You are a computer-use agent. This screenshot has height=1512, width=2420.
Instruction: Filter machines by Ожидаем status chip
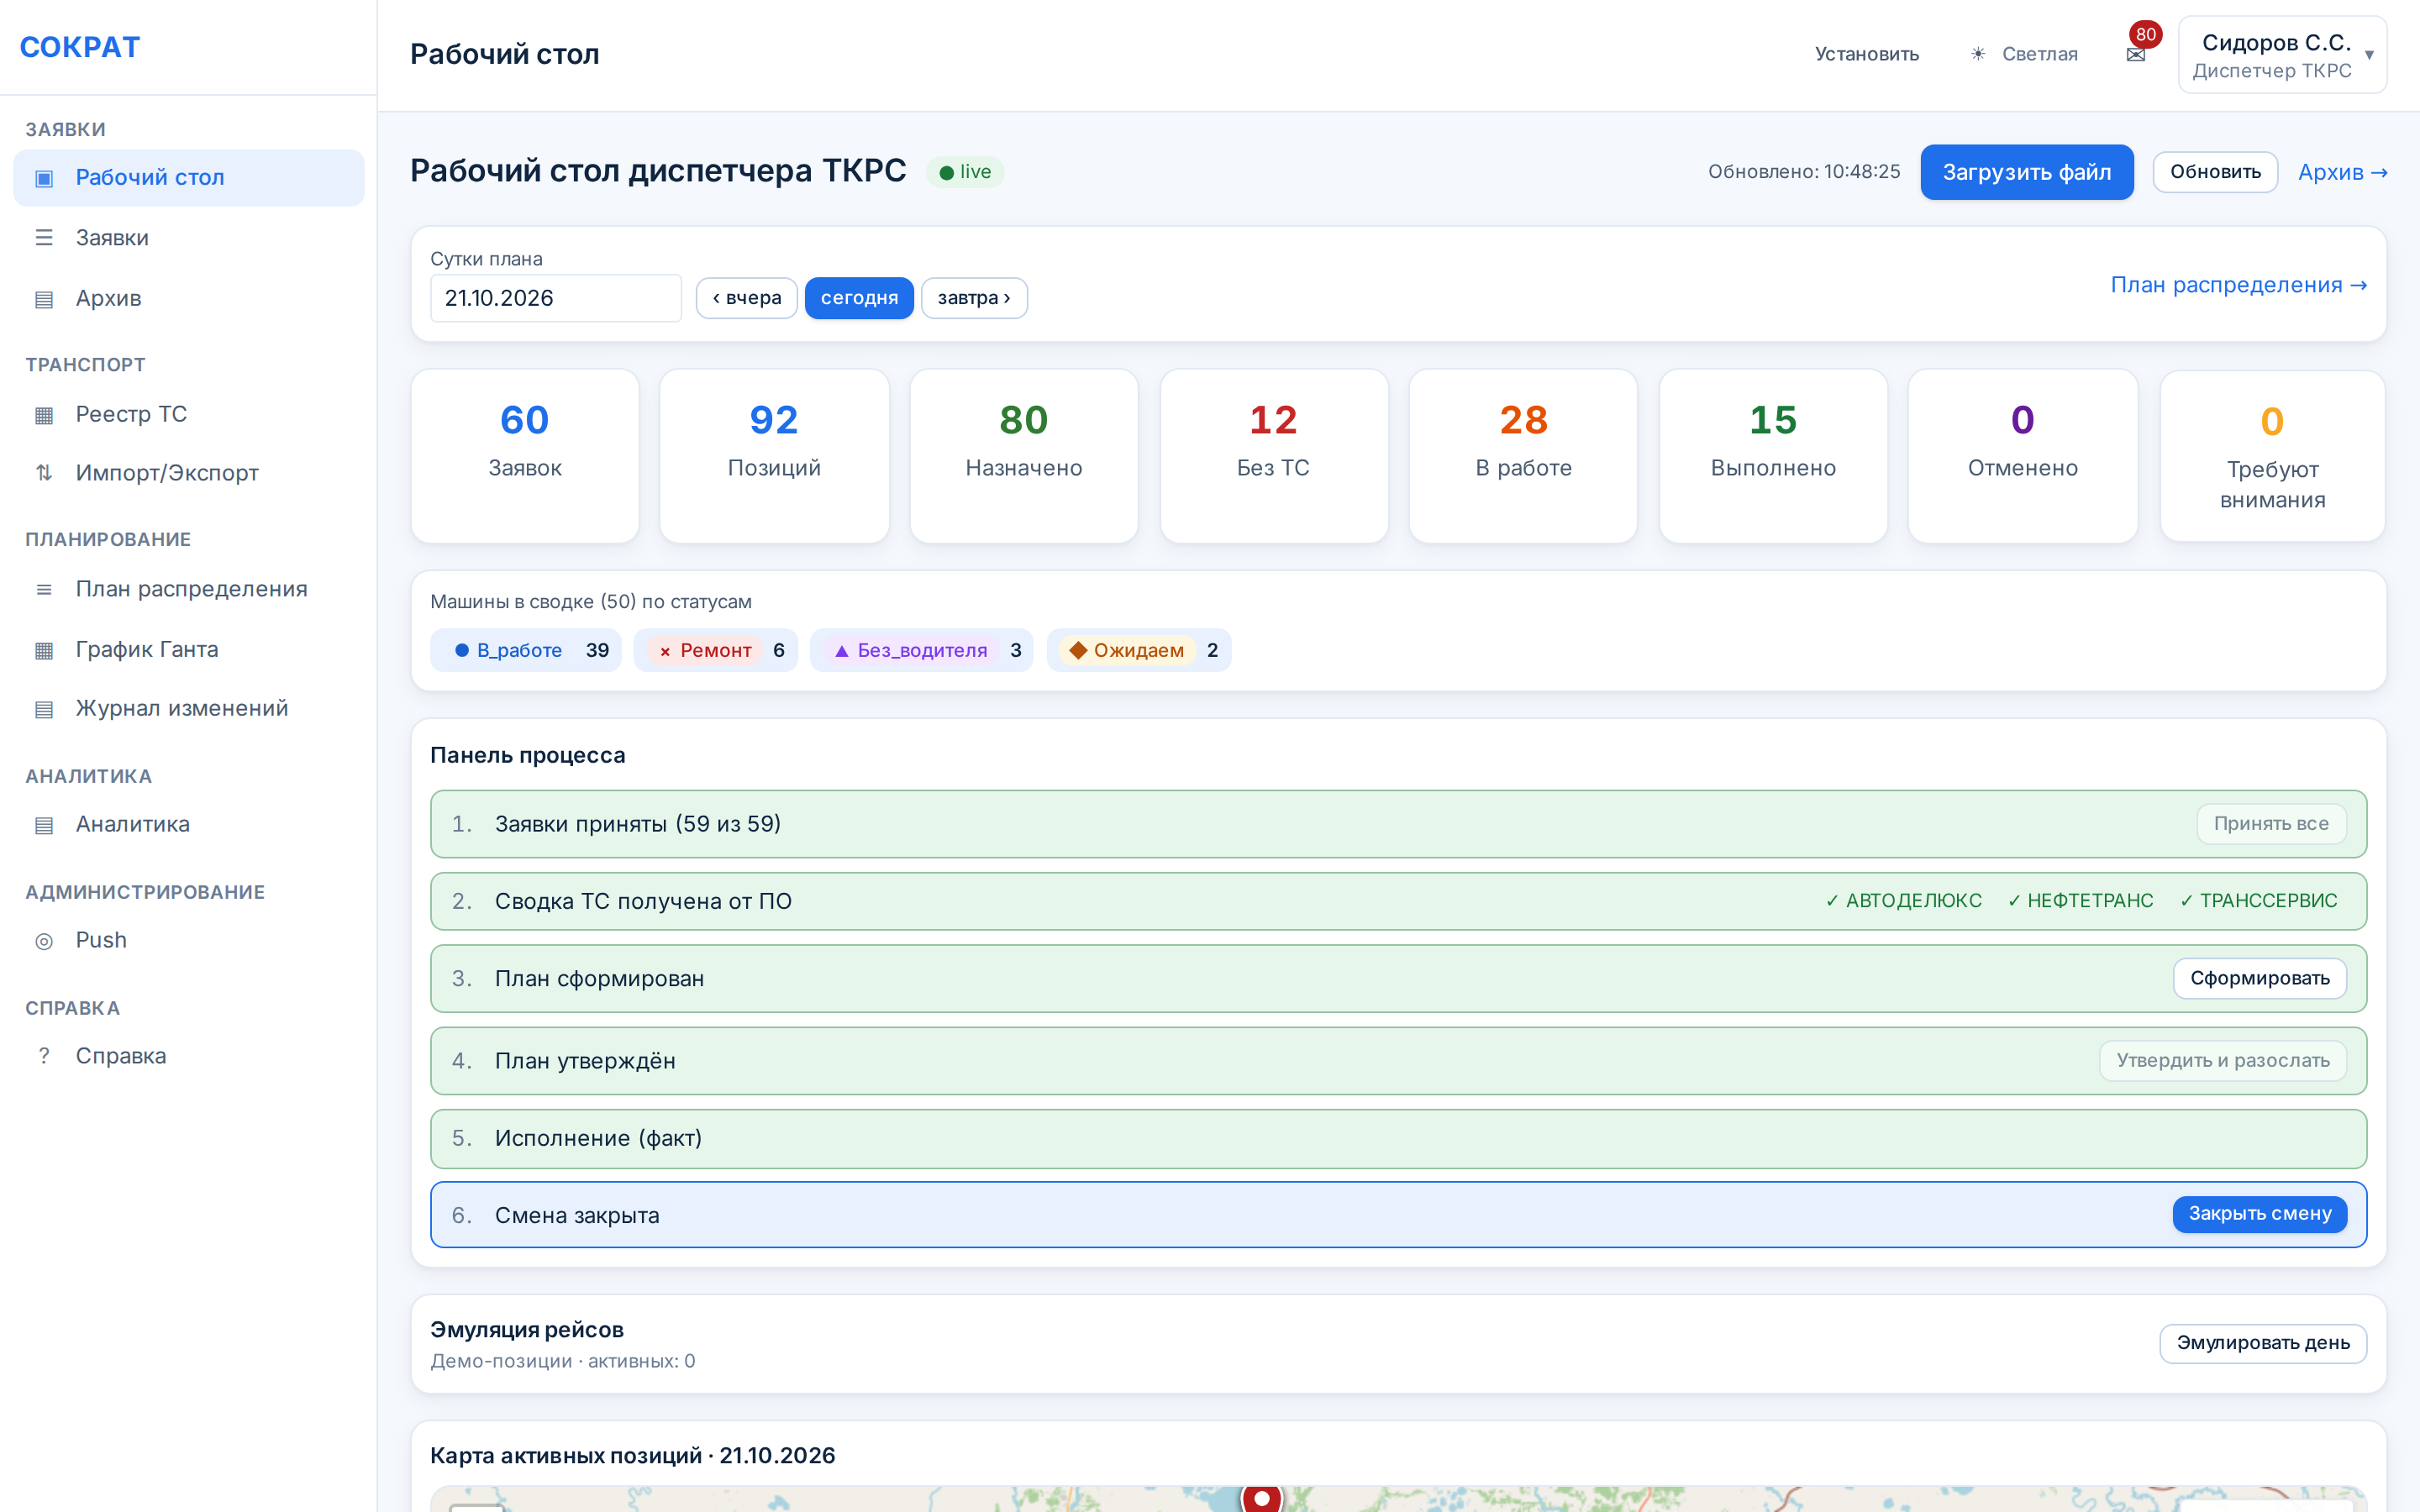tap(1139, 650)
